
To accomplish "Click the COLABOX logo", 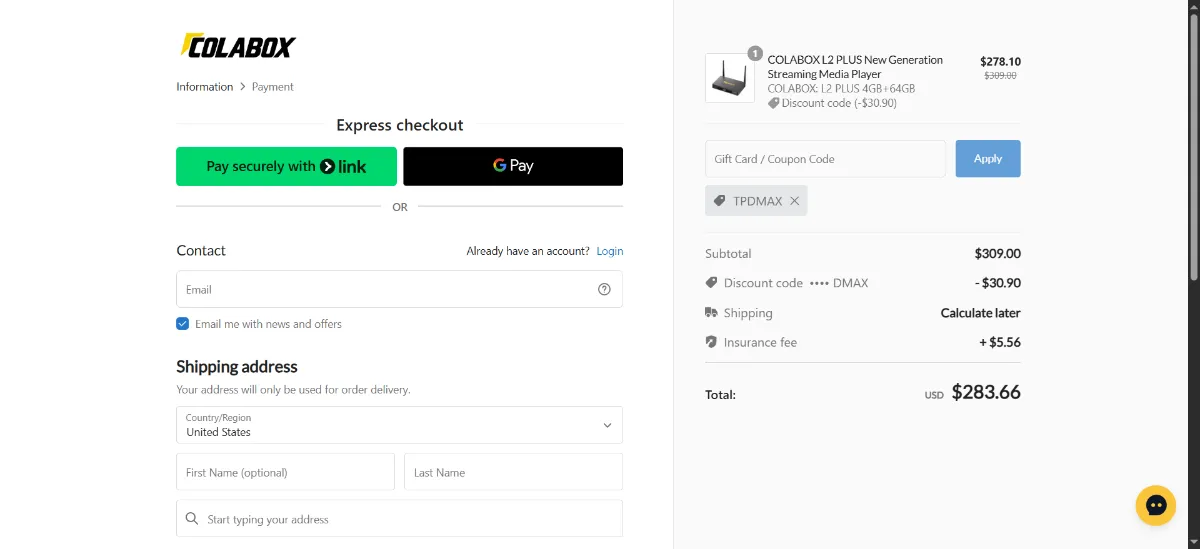I will pos(238,45).
